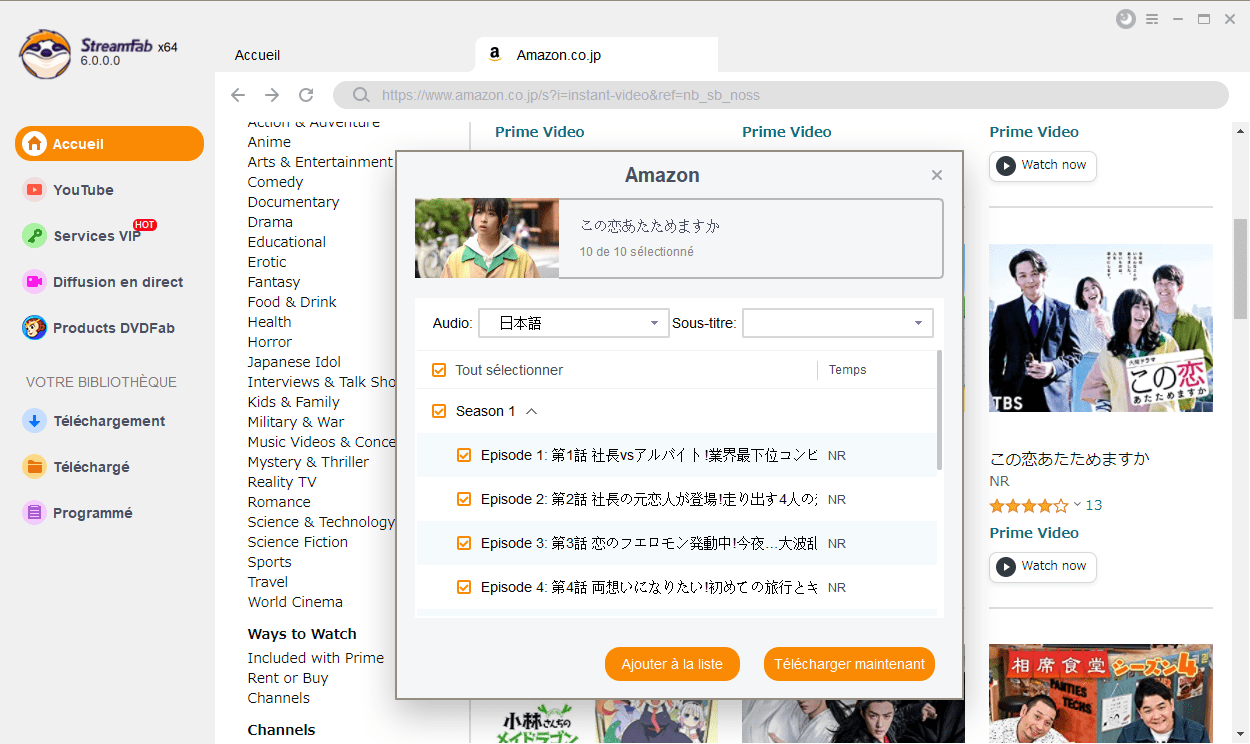The image size is (1250, 744).
Task: Select the Anime category
Action: [269, 142]
